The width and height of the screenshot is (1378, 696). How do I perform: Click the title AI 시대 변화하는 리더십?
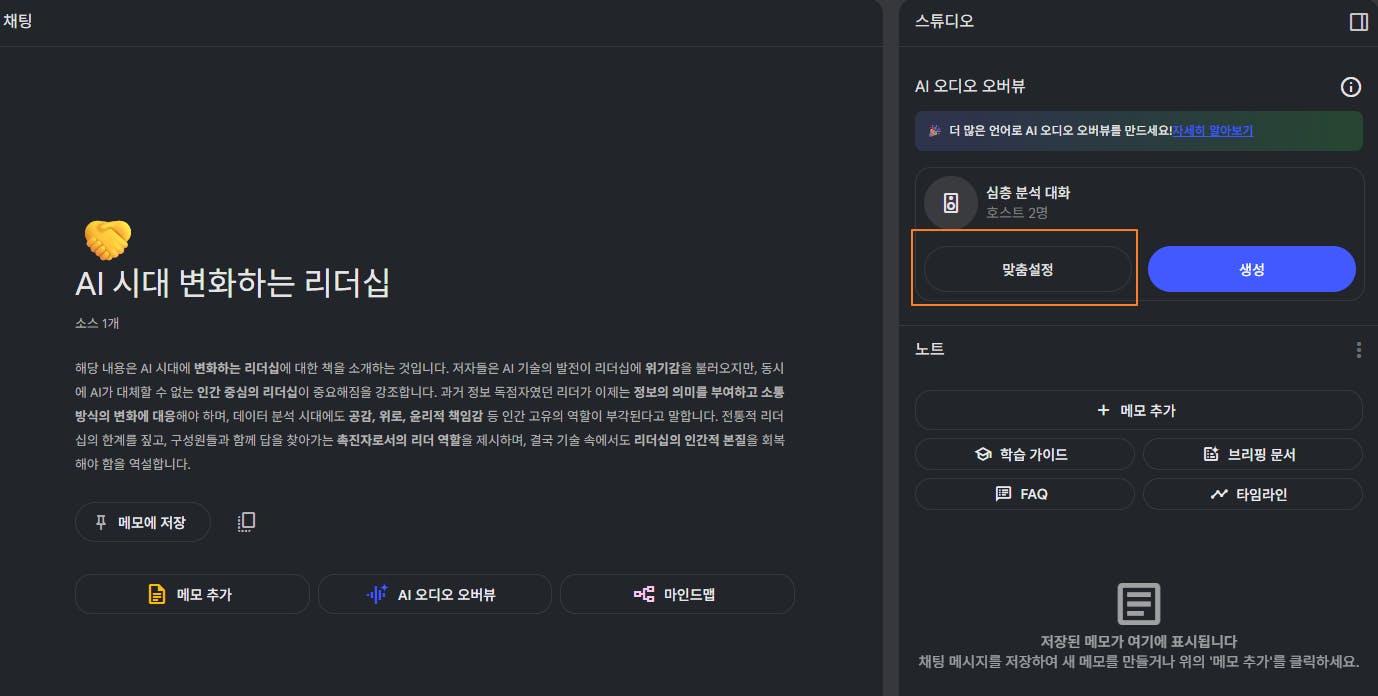click(232, 284)
